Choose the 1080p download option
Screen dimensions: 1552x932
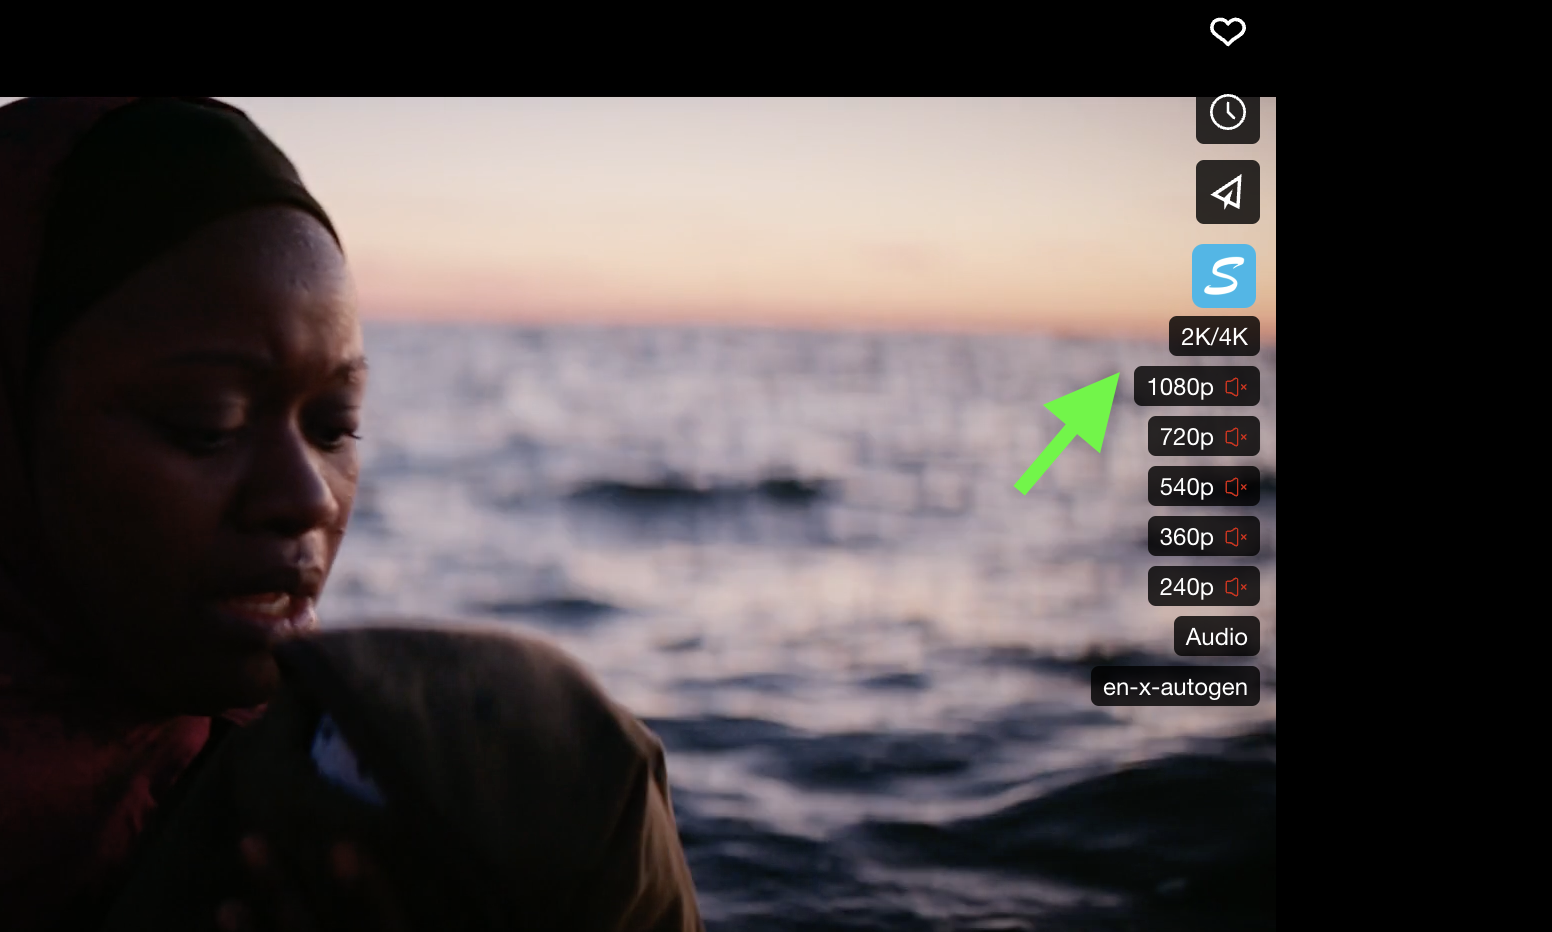pyautogui.click(x=1197, y=386)
